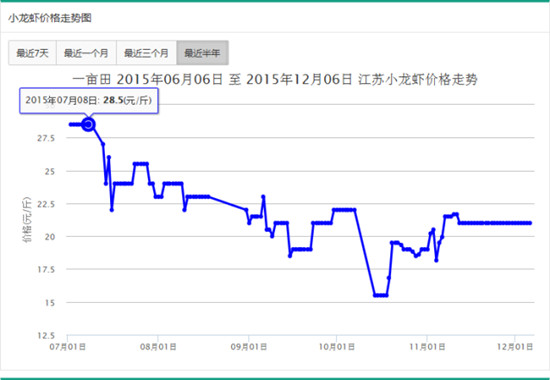Click the 12月01日 x-axis label

click(515, 347)
